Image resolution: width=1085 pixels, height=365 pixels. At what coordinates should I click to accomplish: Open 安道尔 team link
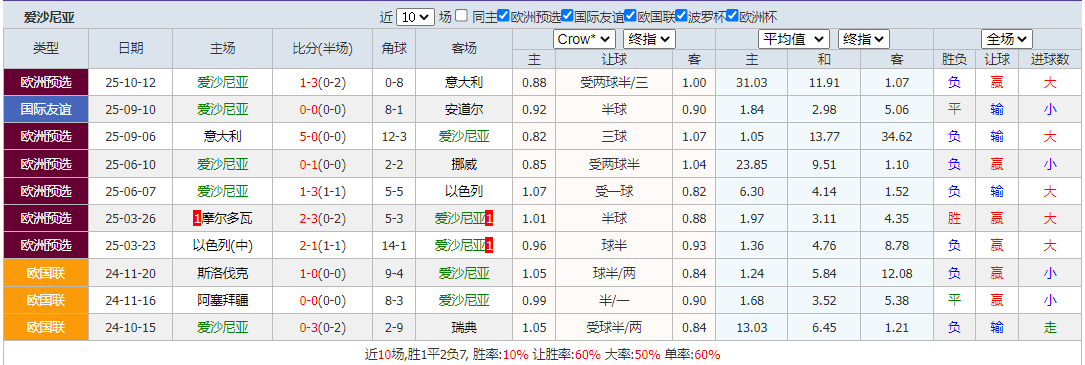(x=464, y=110)
